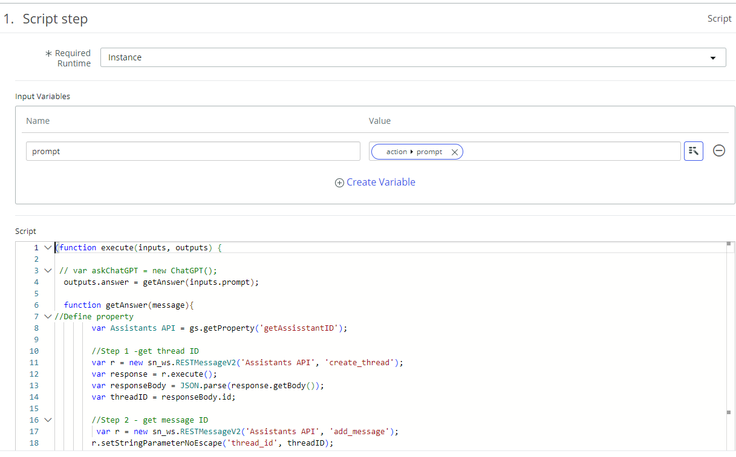Click the plus icon beside Create Variable
Screen dimensions: 736x457
click(x=339, y=183)
